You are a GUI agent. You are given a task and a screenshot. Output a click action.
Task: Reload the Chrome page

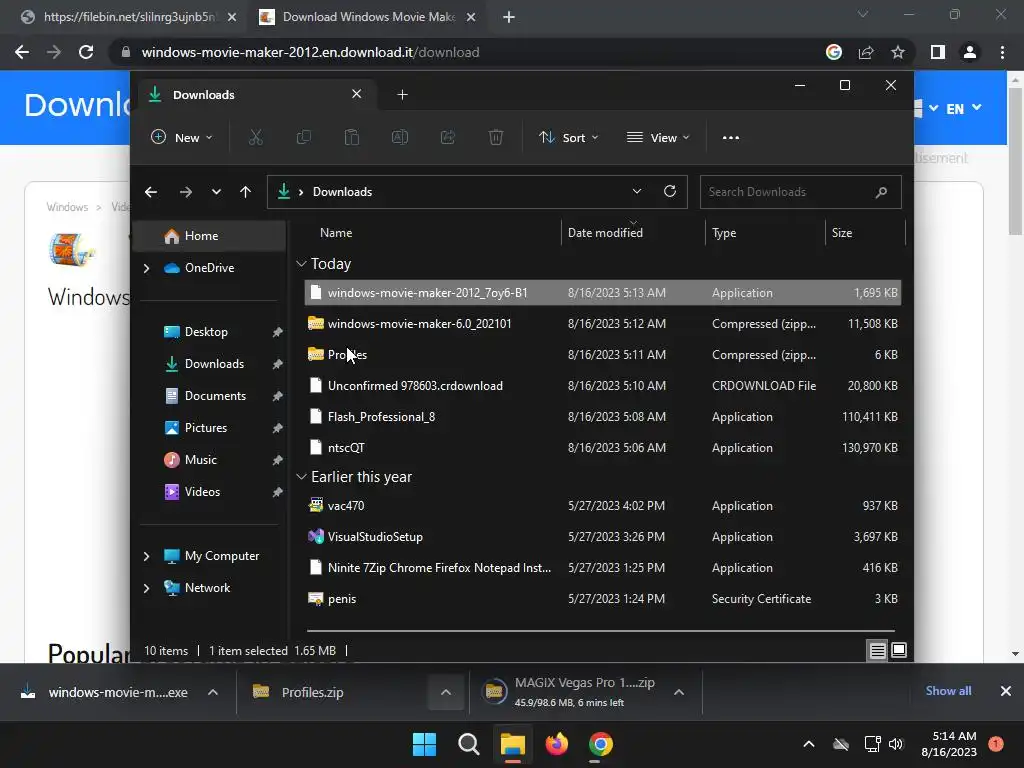click(86, 52)
